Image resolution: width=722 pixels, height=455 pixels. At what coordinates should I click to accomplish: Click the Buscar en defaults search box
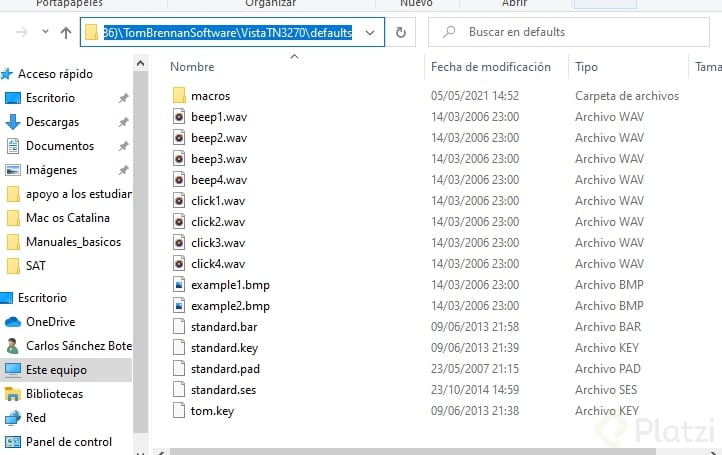coord(569,32)
